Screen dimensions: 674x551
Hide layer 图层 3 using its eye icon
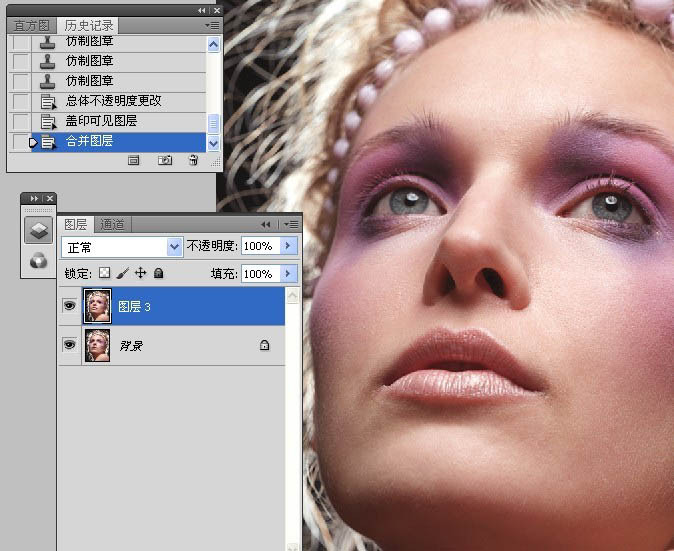click(70, 307)
